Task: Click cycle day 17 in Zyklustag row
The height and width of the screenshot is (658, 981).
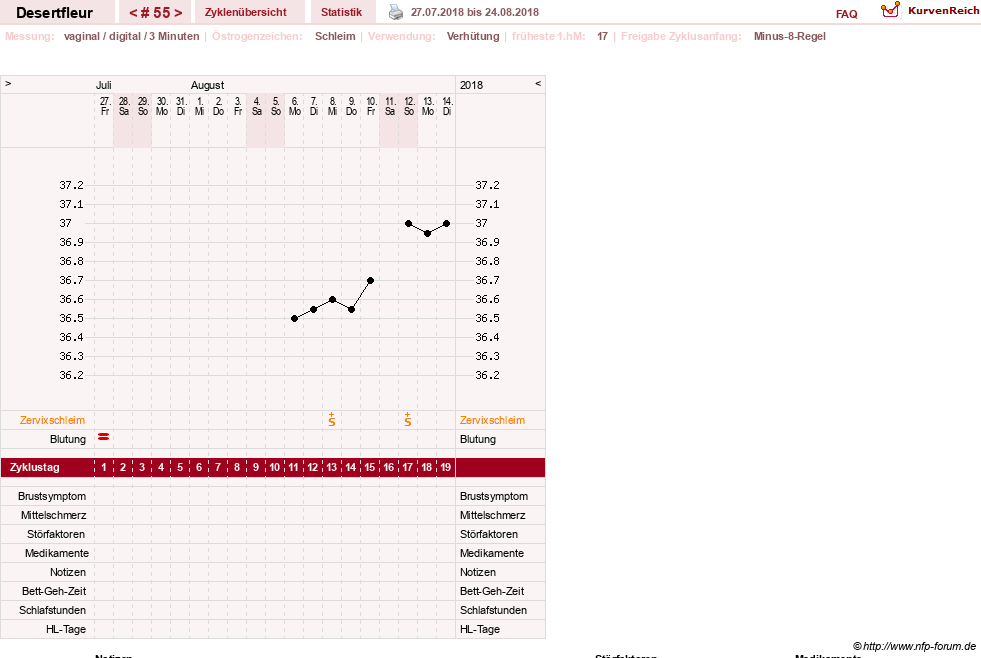Action: [407, 467]
